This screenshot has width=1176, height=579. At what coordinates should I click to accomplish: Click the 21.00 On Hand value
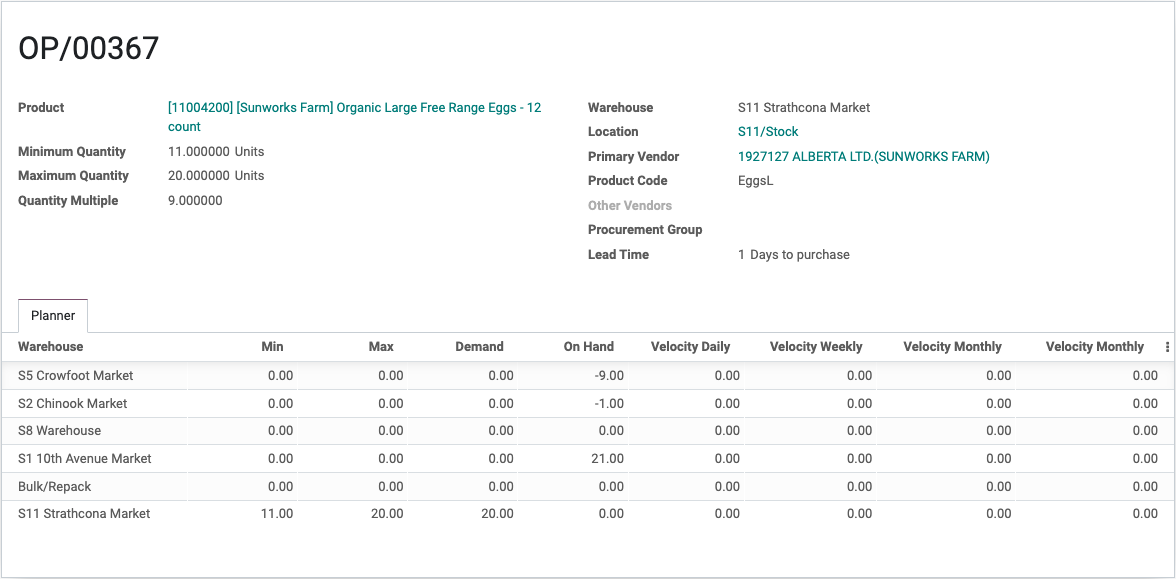[x=608, y=458]
